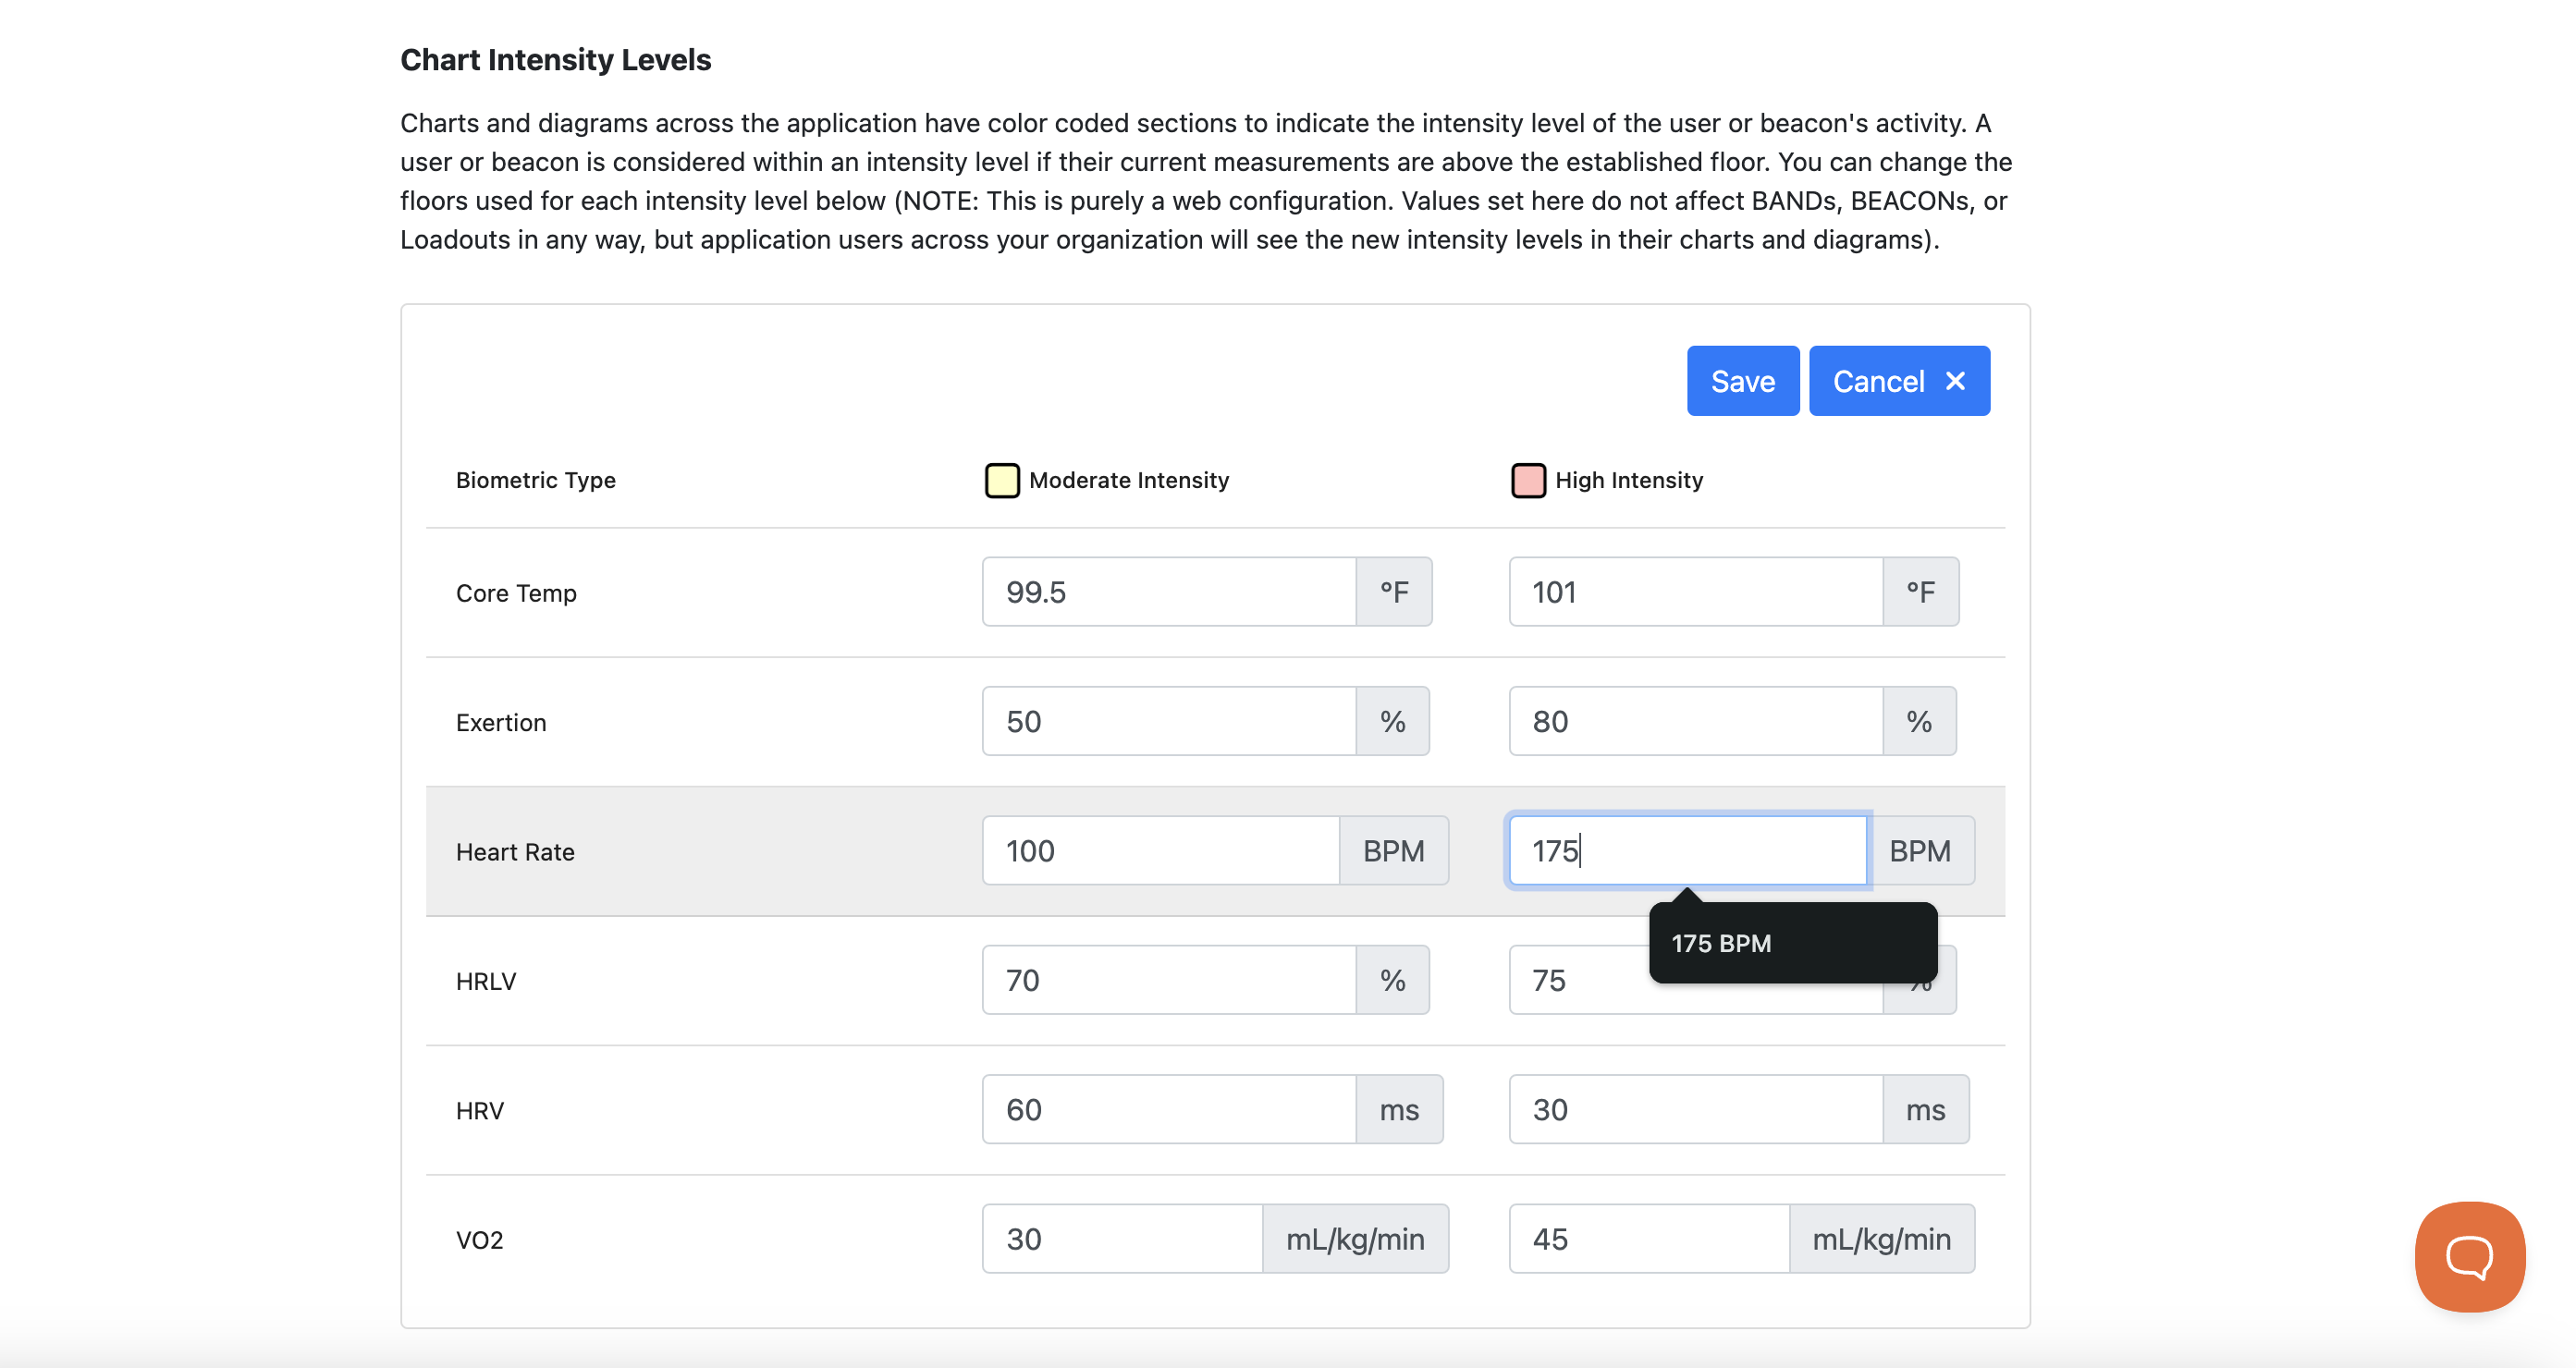
Task: Edit the high intensity Exertion value of 80
Action: (1690, 720)
